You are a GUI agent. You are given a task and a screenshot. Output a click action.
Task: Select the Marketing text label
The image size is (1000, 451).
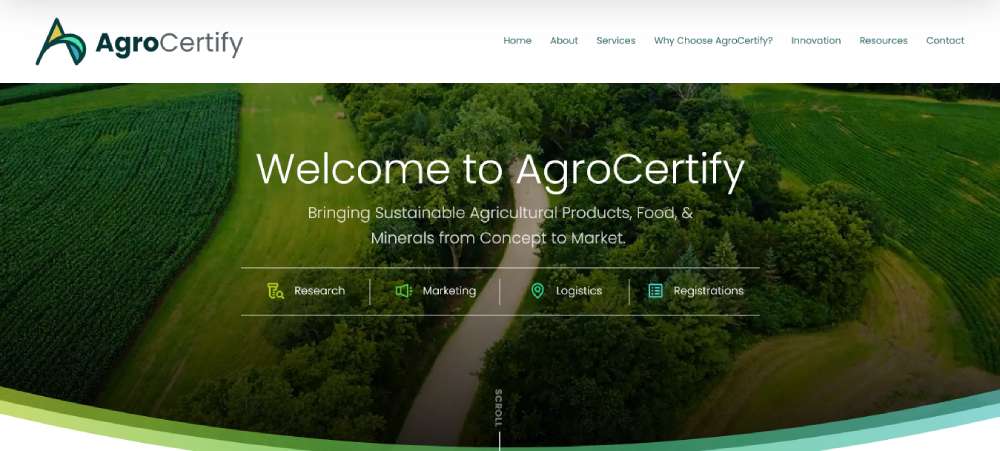(x=449, y=291)
